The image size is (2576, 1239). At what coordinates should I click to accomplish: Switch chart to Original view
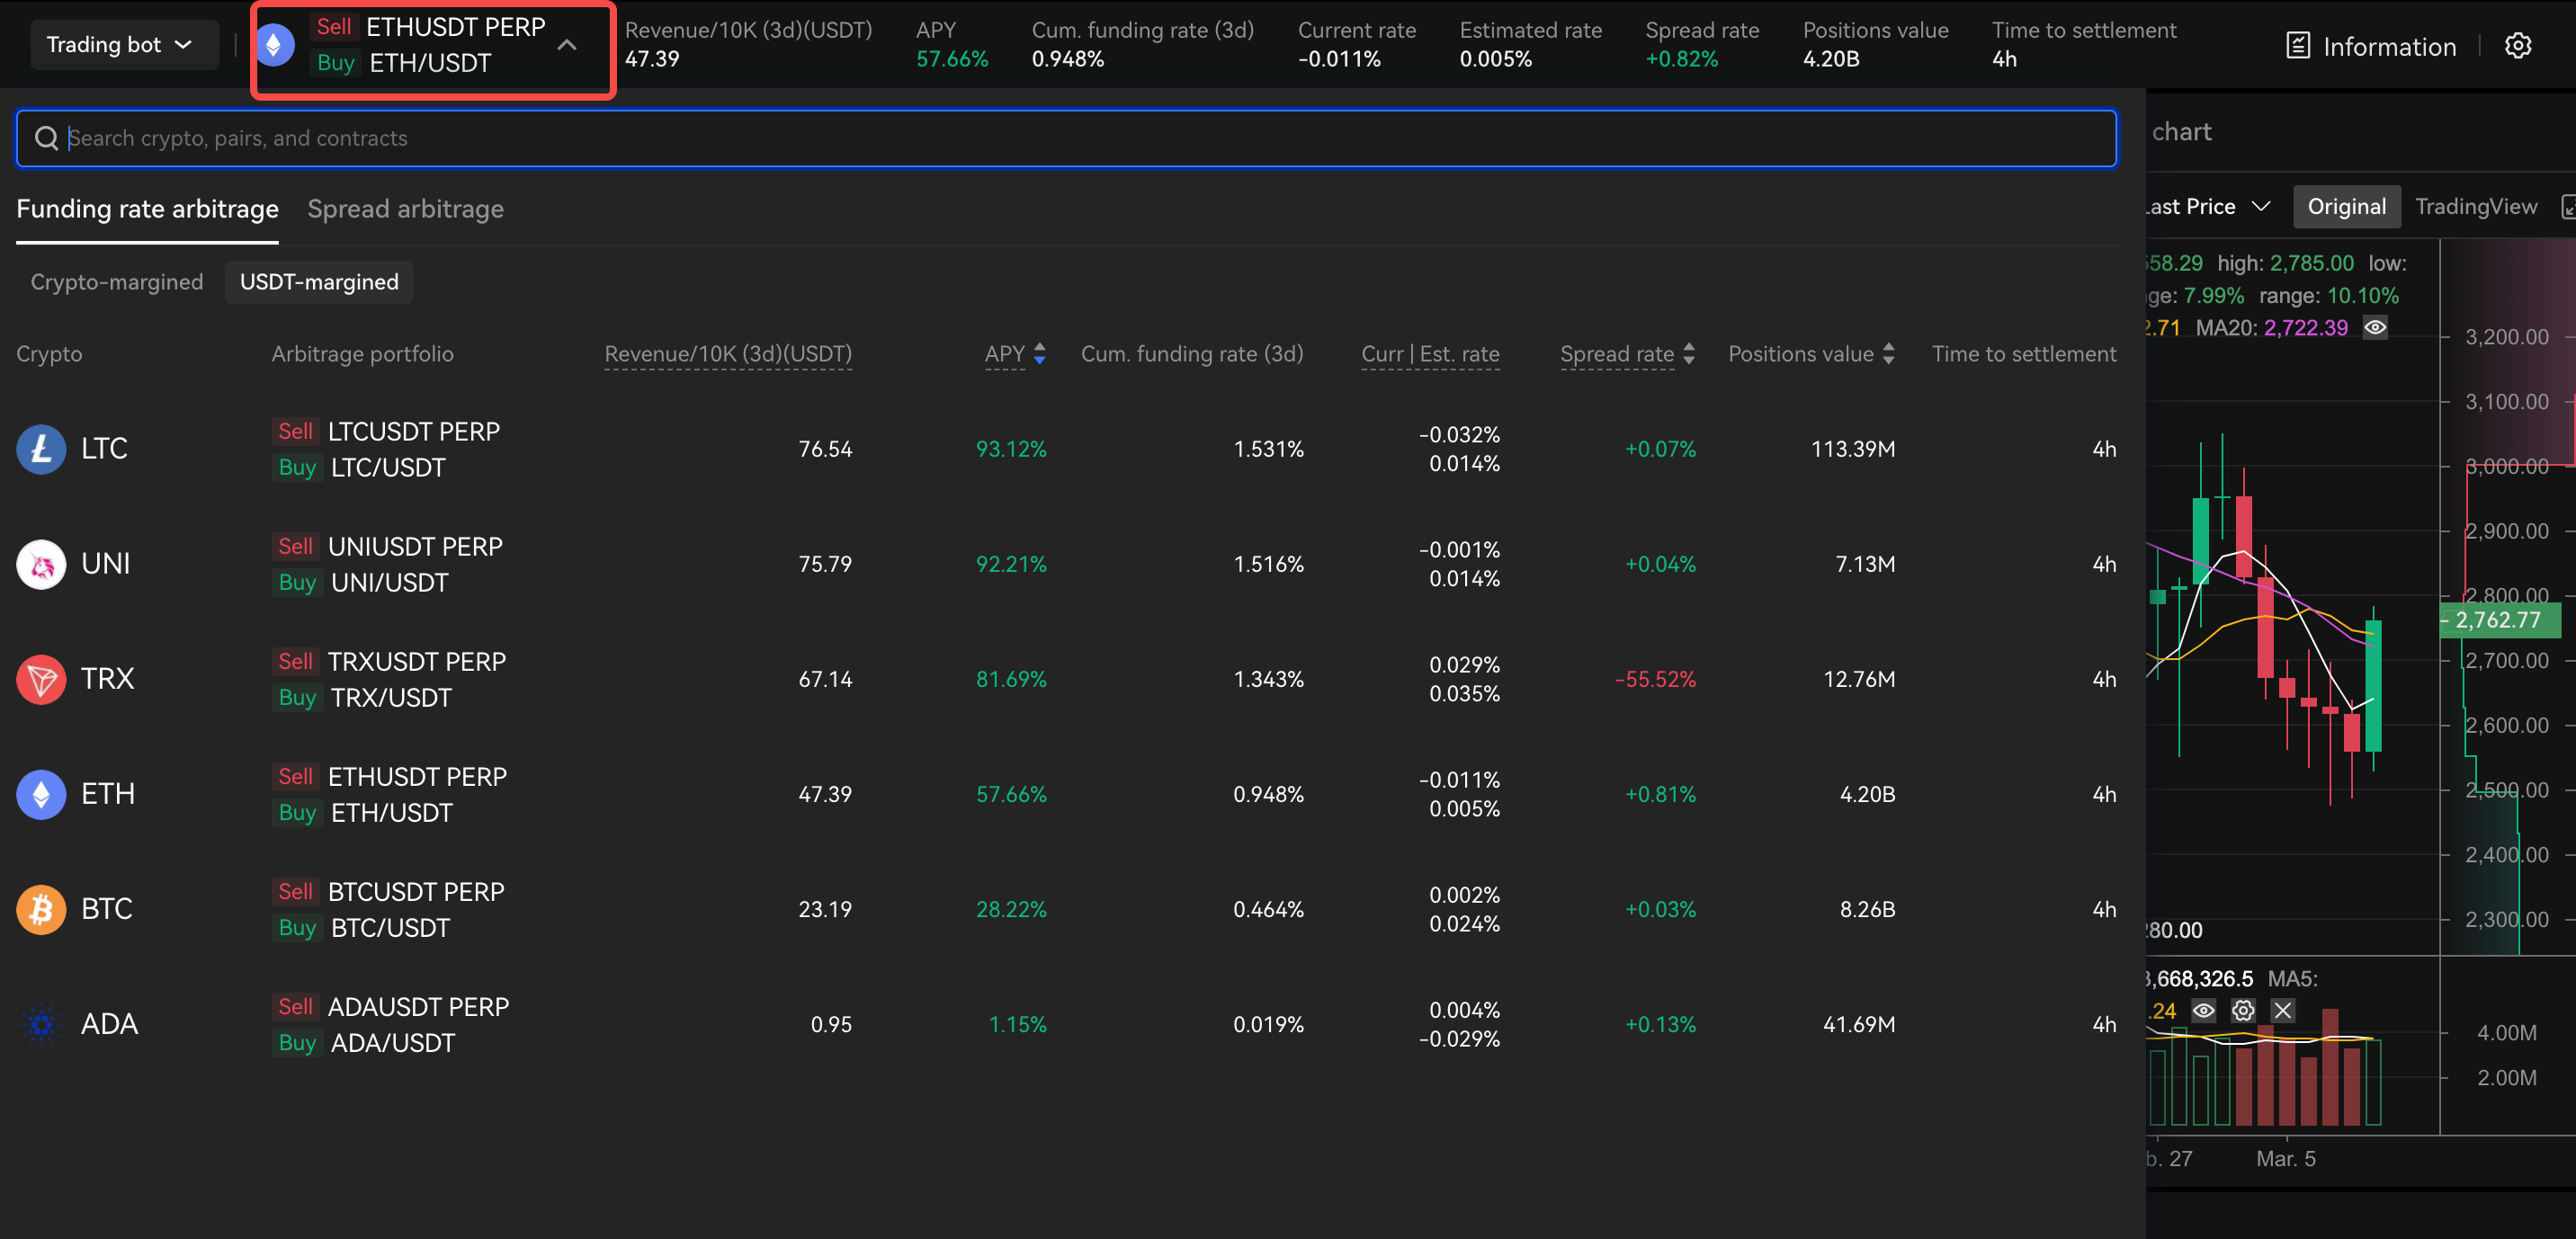point(2346,207)
